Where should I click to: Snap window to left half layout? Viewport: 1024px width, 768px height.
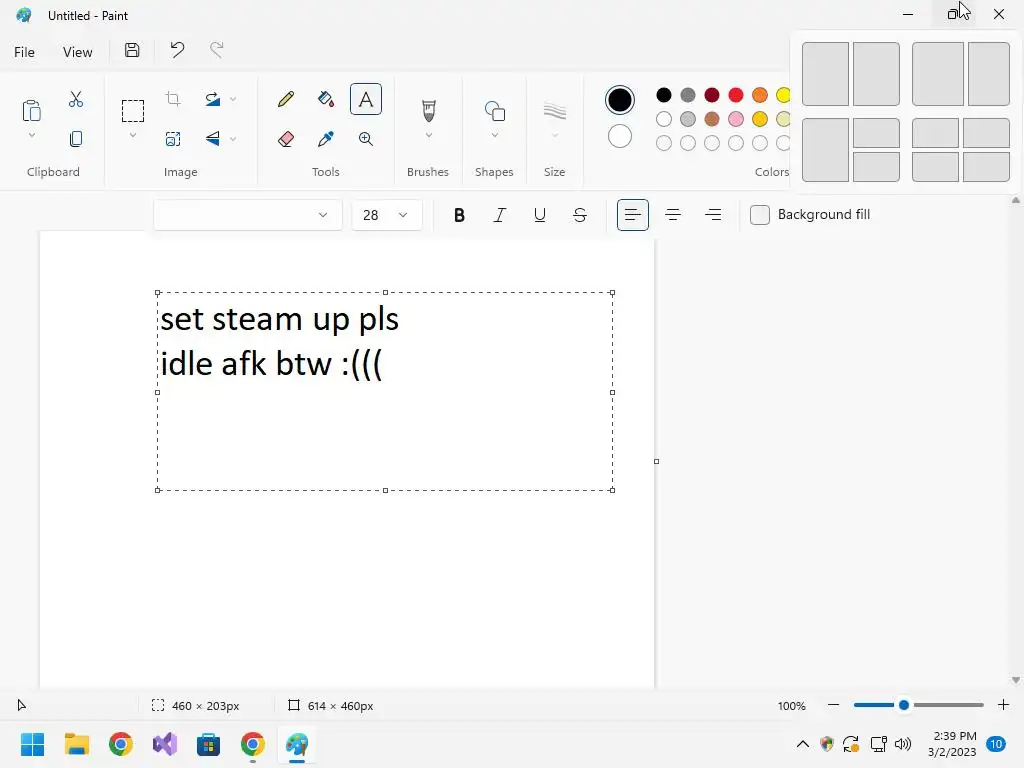825,74
